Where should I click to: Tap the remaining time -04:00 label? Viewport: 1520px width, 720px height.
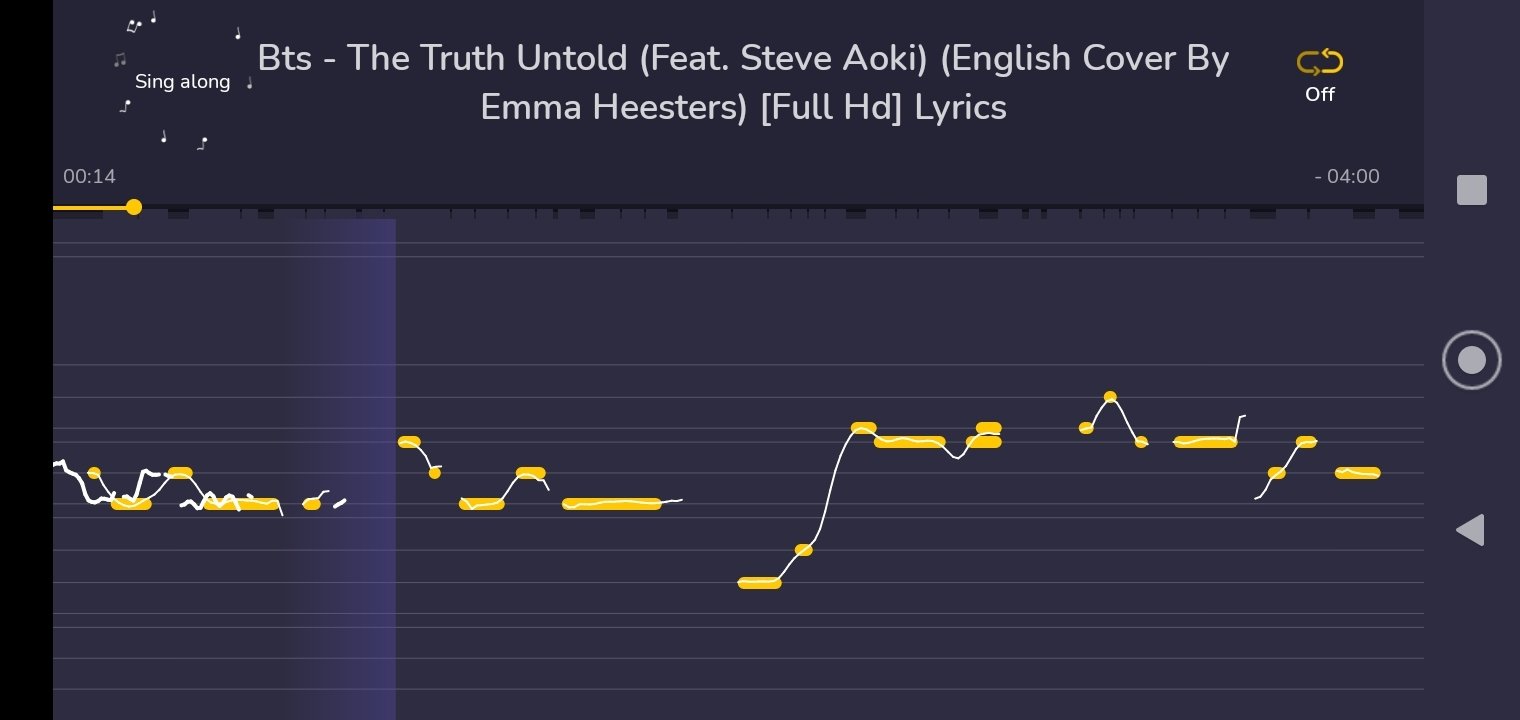1347,176
